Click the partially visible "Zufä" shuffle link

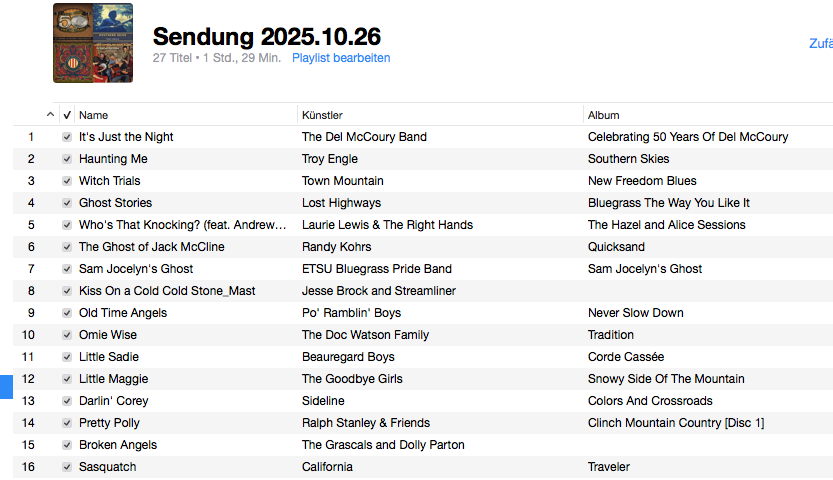point(820,43)
